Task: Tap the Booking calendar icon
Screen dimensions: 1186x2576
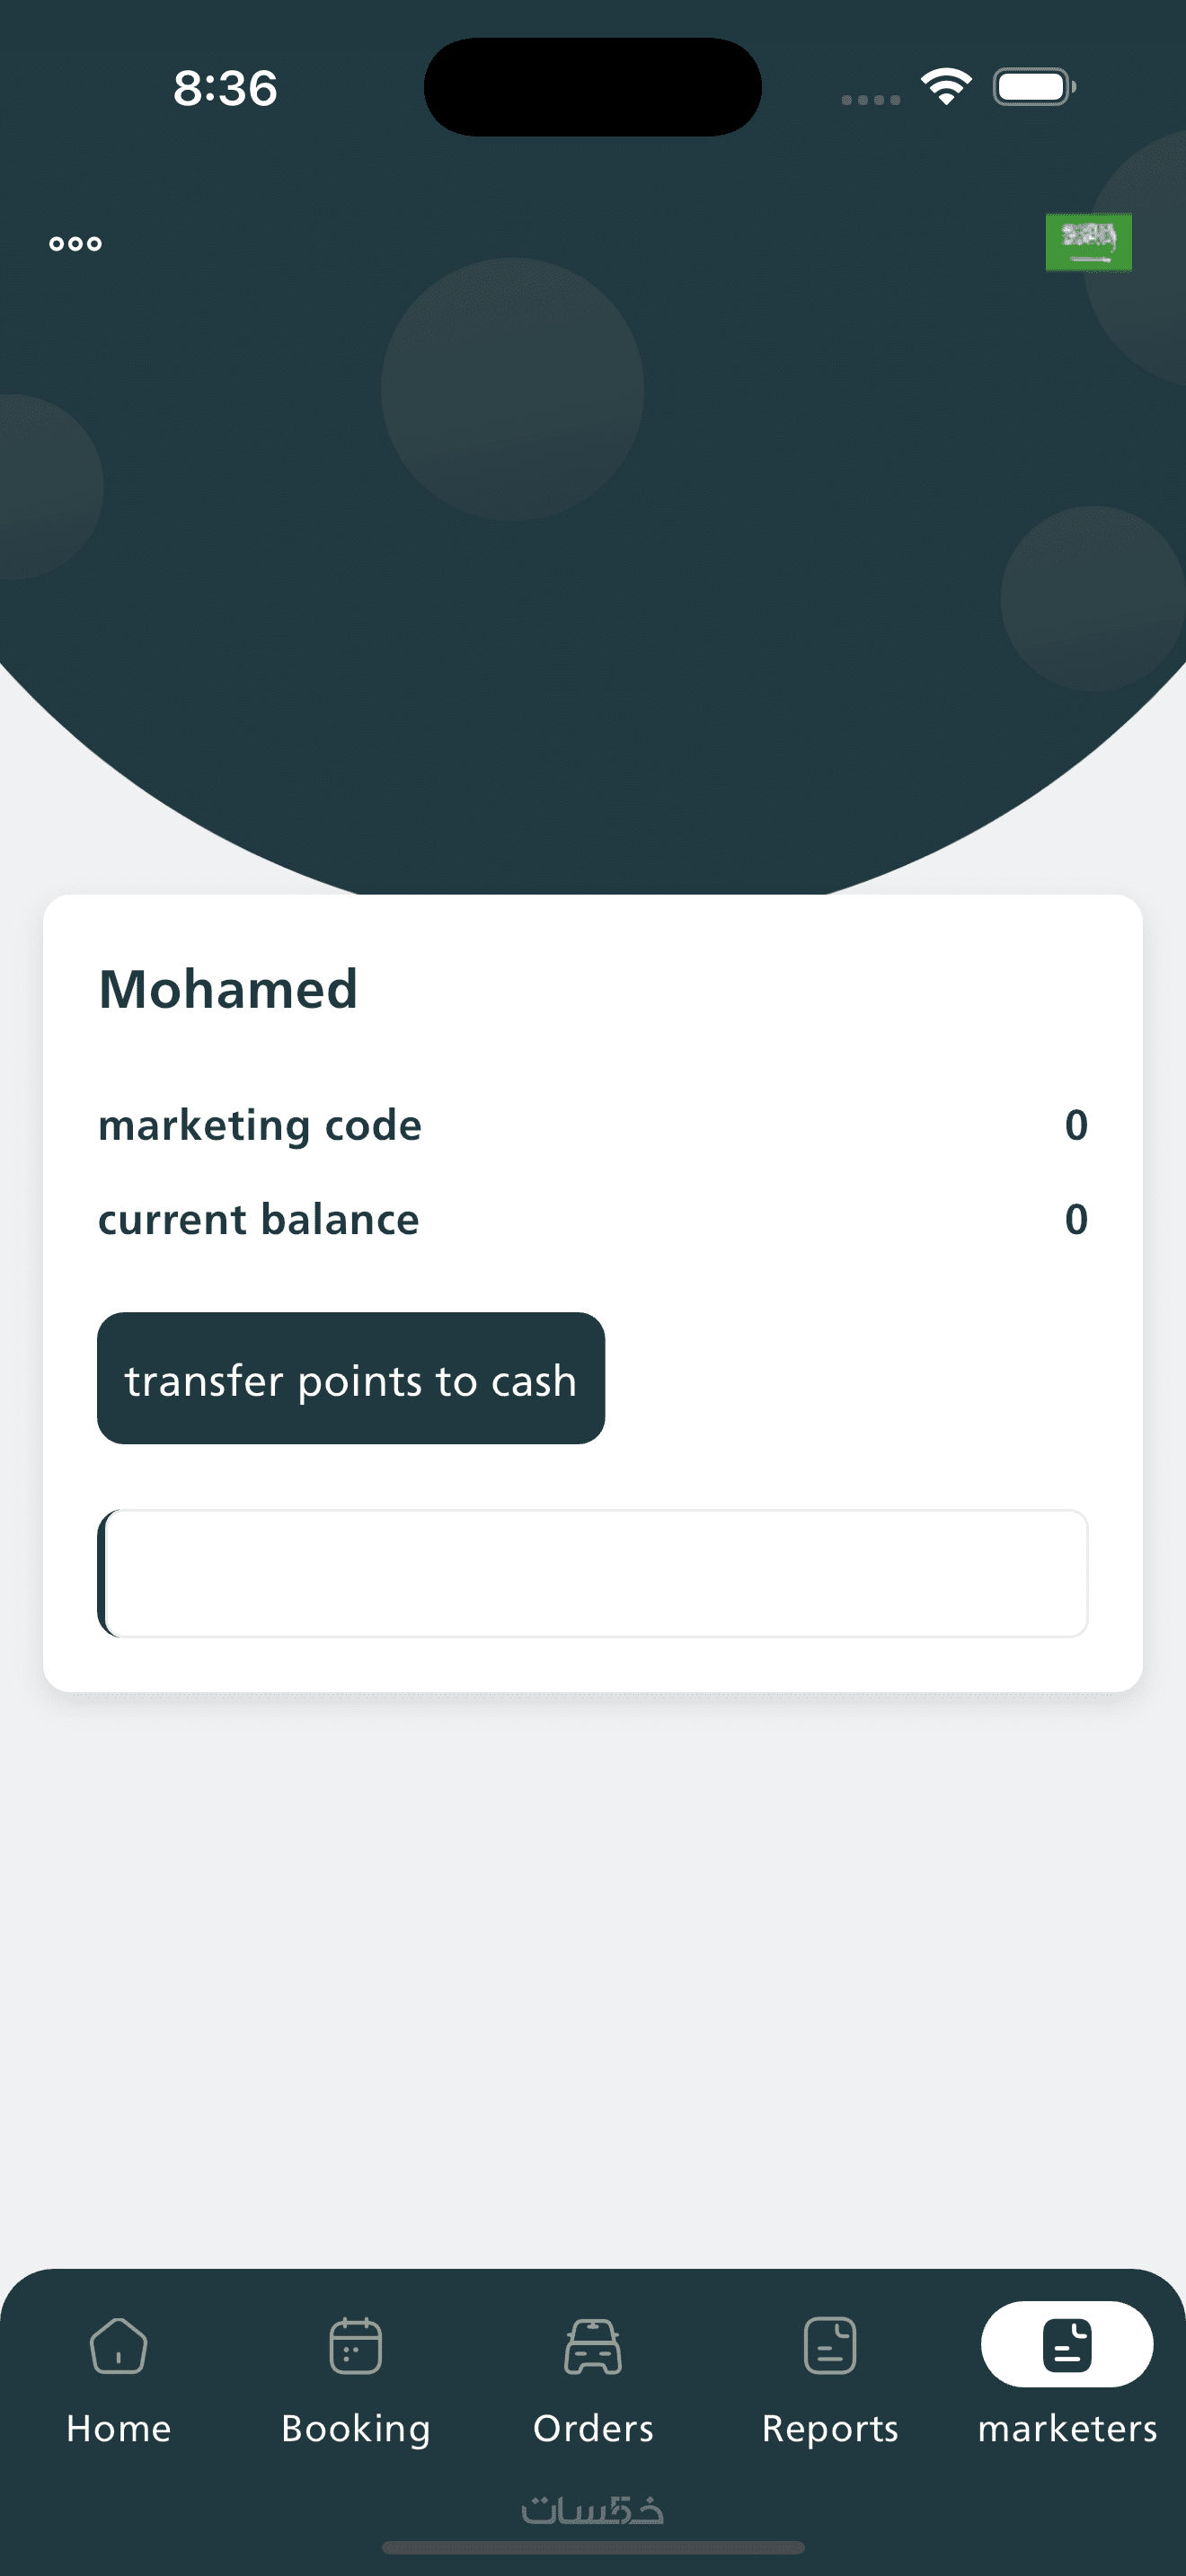Action: click(355, 2345)
